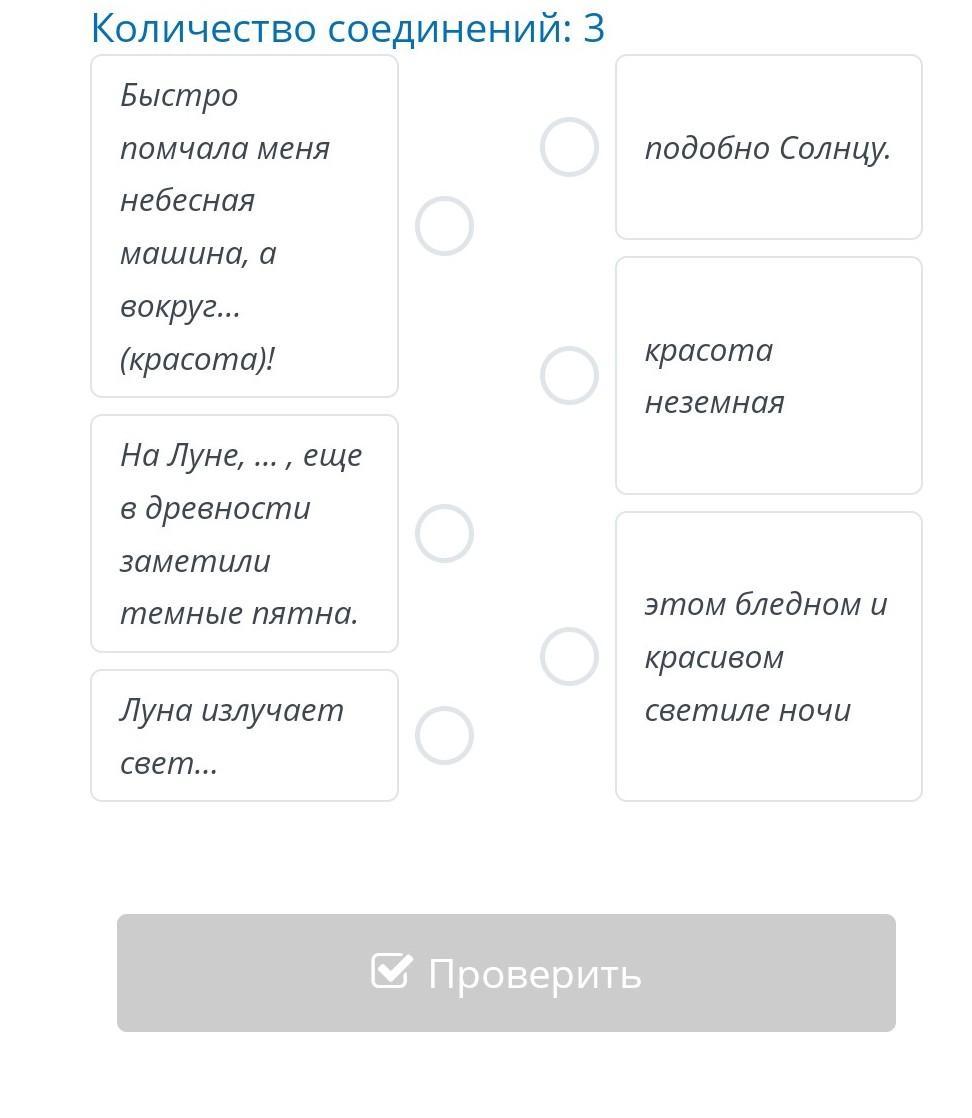Click the checkmark icon on Проверить button

[392, 970]
